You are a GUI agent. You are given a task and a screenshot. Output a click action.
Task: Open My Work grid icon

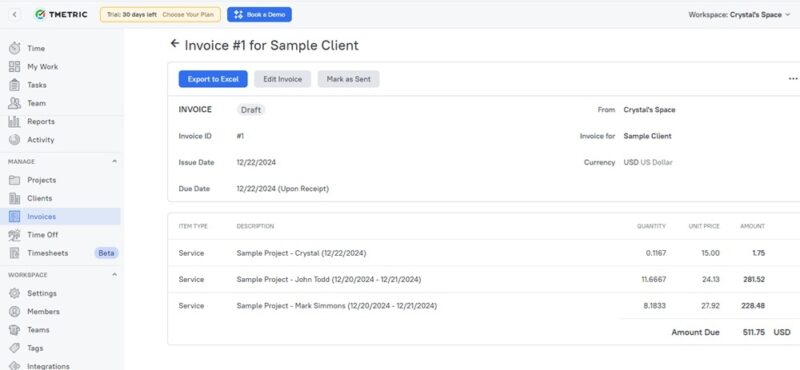(14, 66)
